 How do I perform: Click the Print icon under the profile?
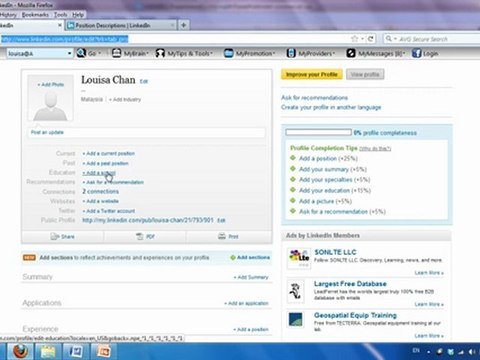pos(222,236)
